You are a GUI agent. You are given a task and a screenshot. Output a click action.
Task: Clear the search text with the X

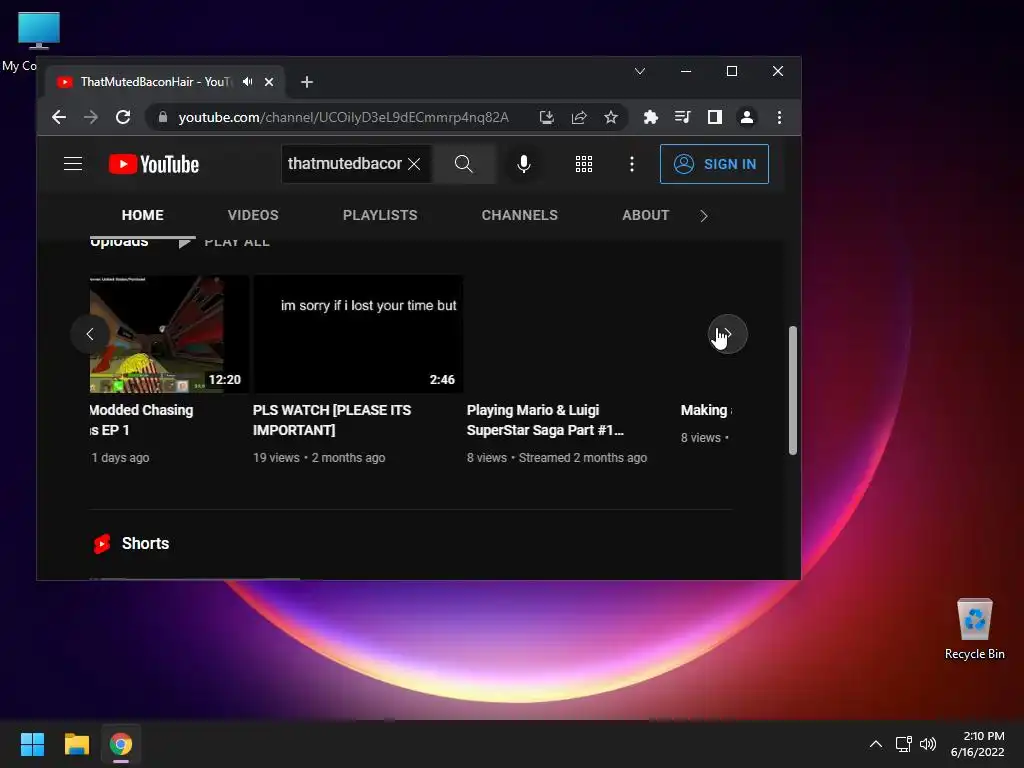(414, 164)
